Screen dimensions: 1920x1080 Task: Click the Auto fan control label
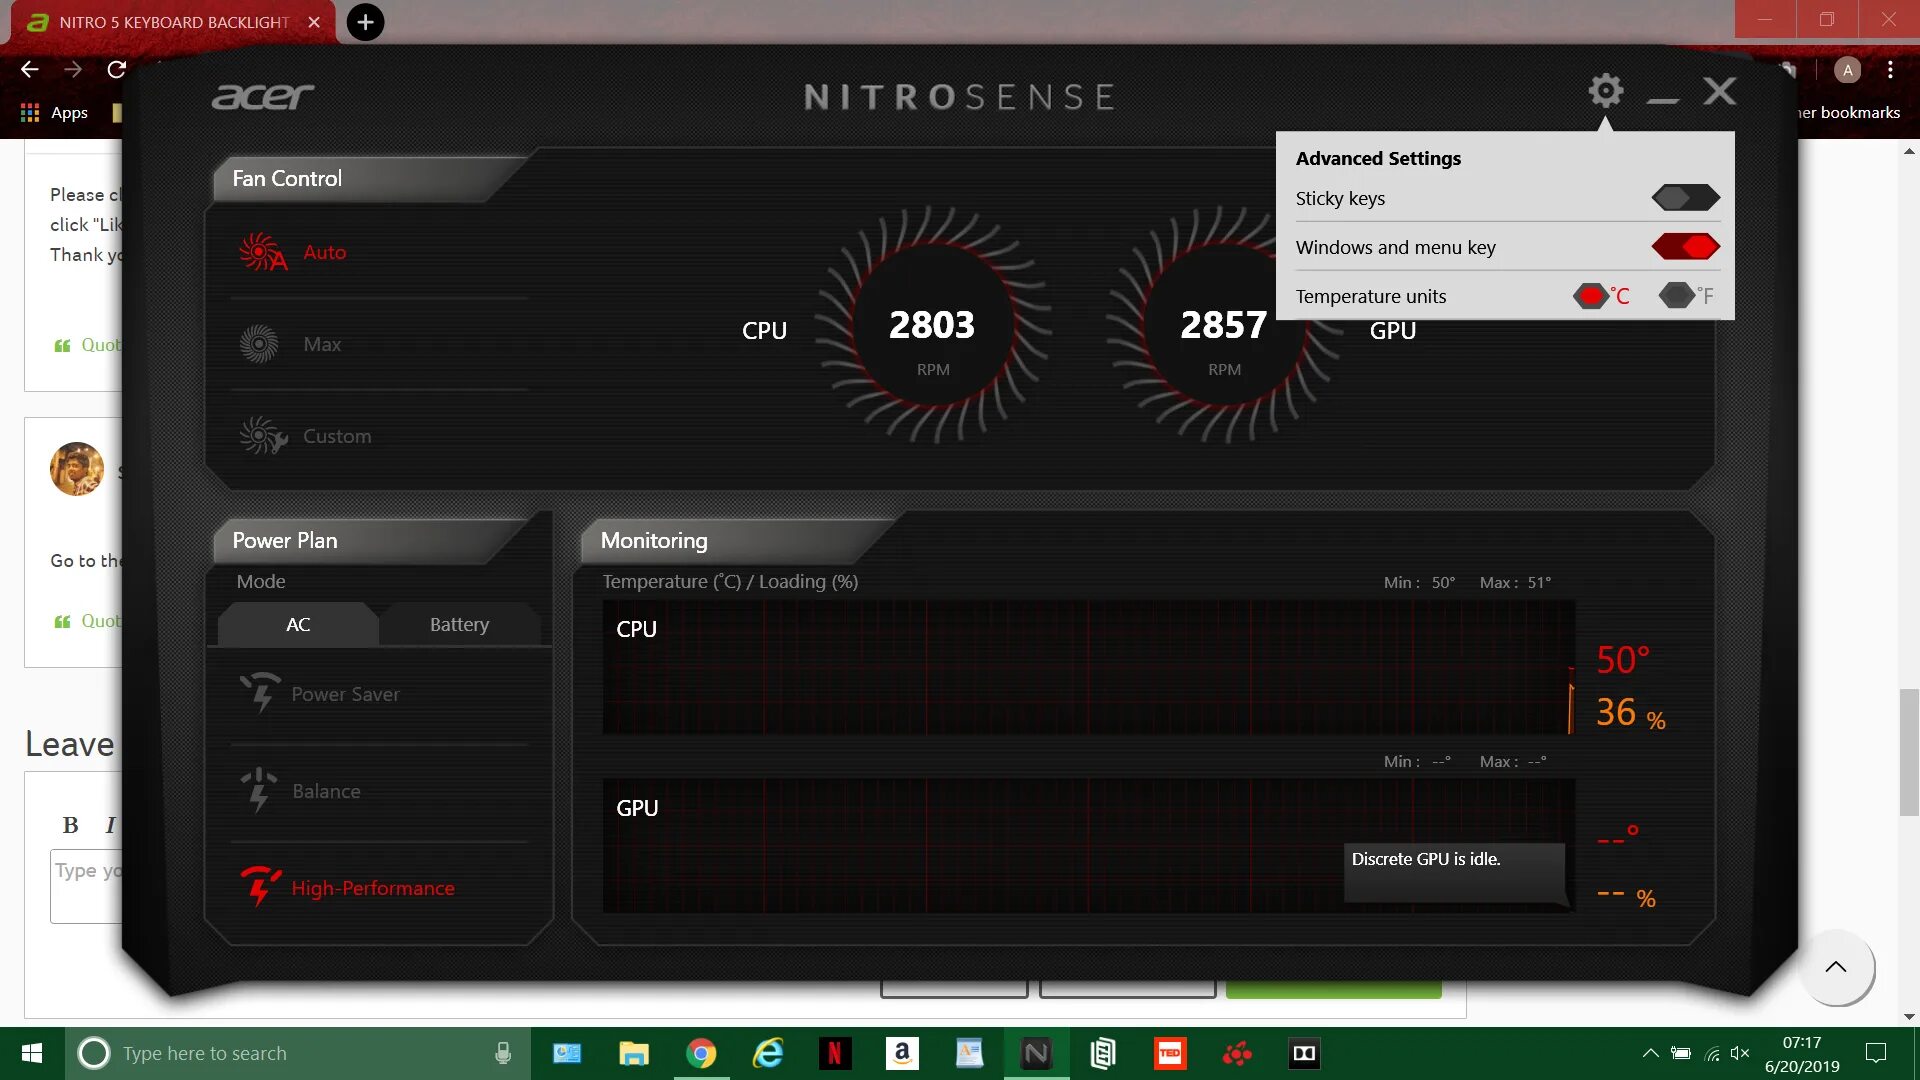(x=325, y=252)
